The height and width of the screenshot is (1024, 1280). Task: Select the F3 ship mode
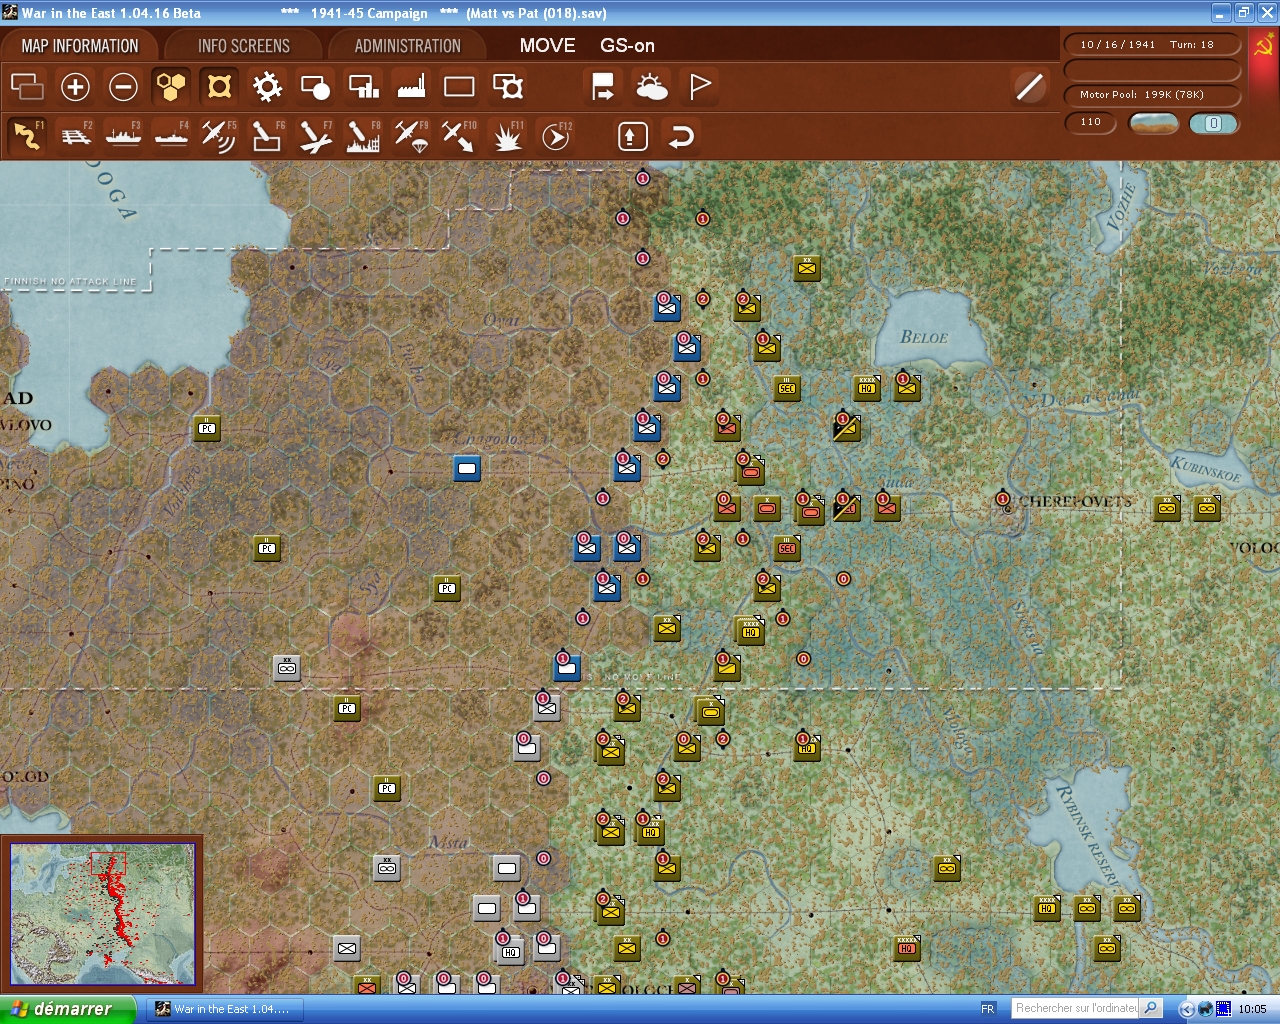(x=124, y=136)
